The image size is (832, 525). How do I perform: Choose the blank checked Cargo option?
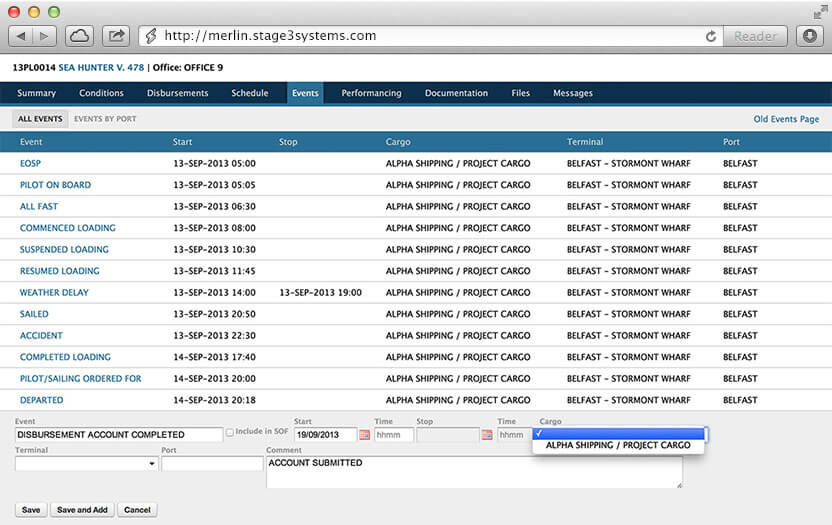pyautogui.click(x=620, y=433)
